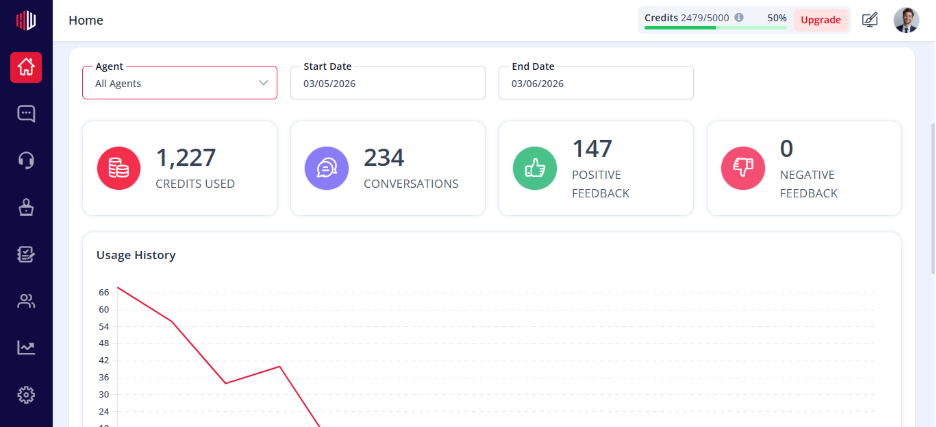This screenshot has width=936, height=427.
Task: Click the End Date field
Action: pyautogui.click(x=596, y=82)
